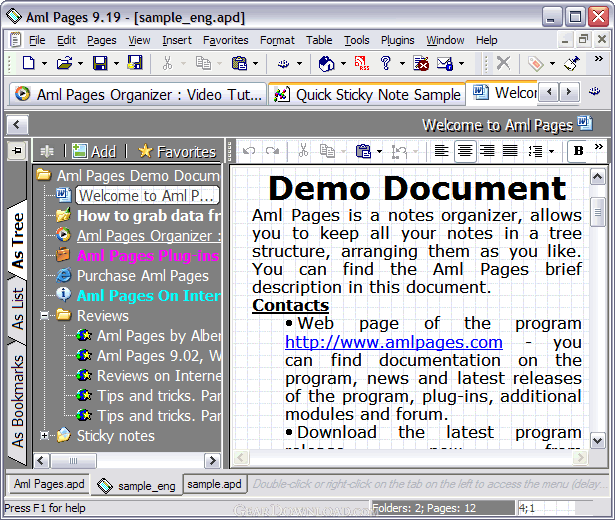
Task: Click the document scroll down arrow
Action: [597, 440]
